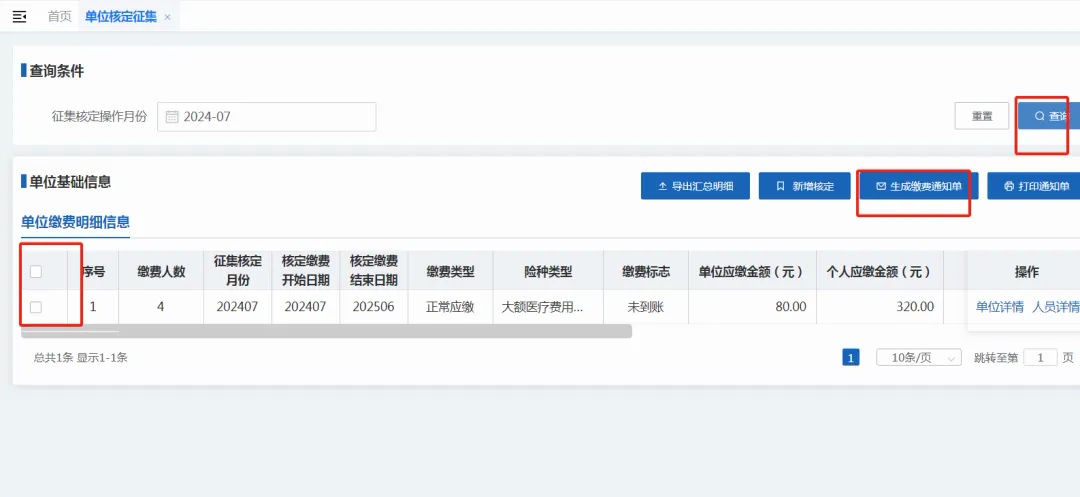Toggle the select-all header checkbox

[36, 272]
